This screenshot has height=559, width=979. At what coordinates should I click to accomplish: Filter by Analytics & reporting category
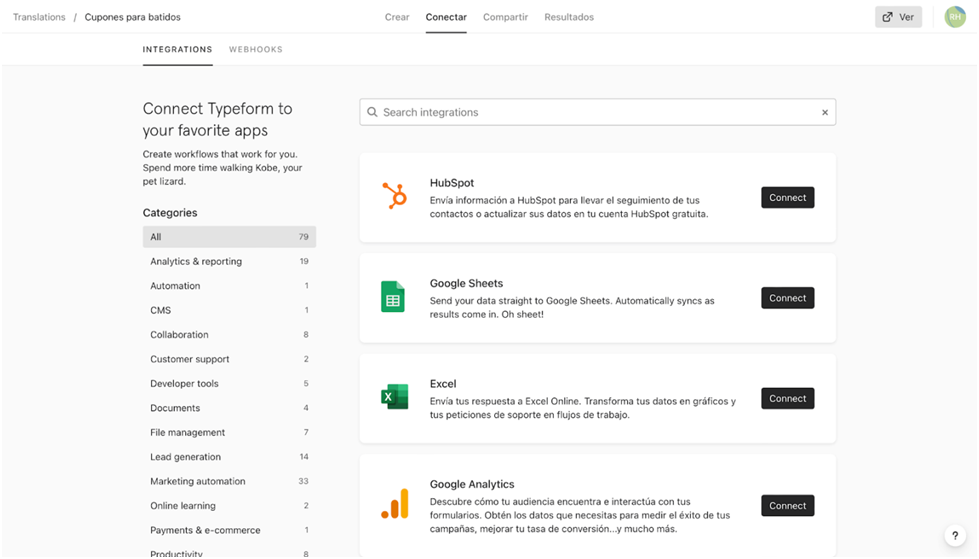pyautogui.click(x=229, y=261)
